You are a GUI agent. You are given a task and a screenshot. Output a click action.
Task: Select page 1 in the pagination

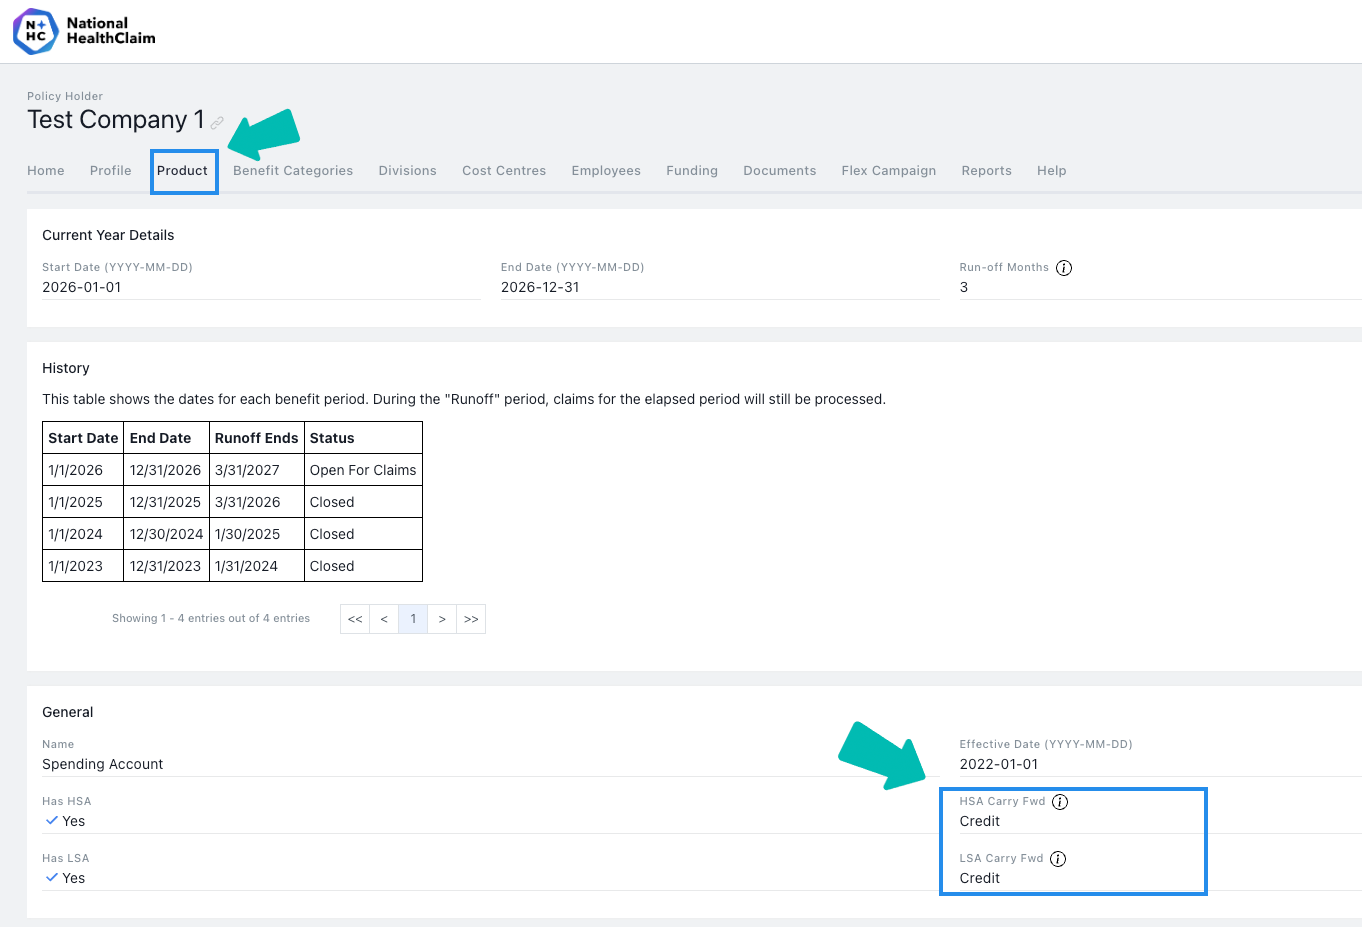413,619
